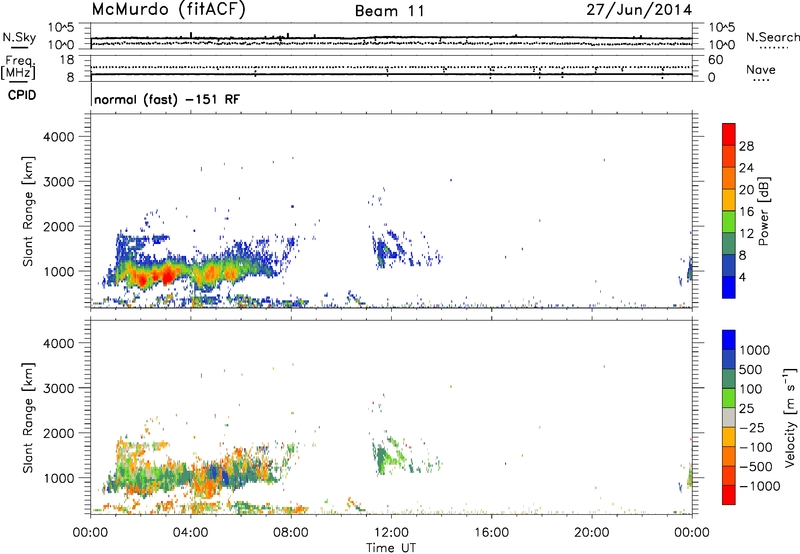Click the 2000 tick in power panel
Screen dimensions: 800x554
(58, 226)
